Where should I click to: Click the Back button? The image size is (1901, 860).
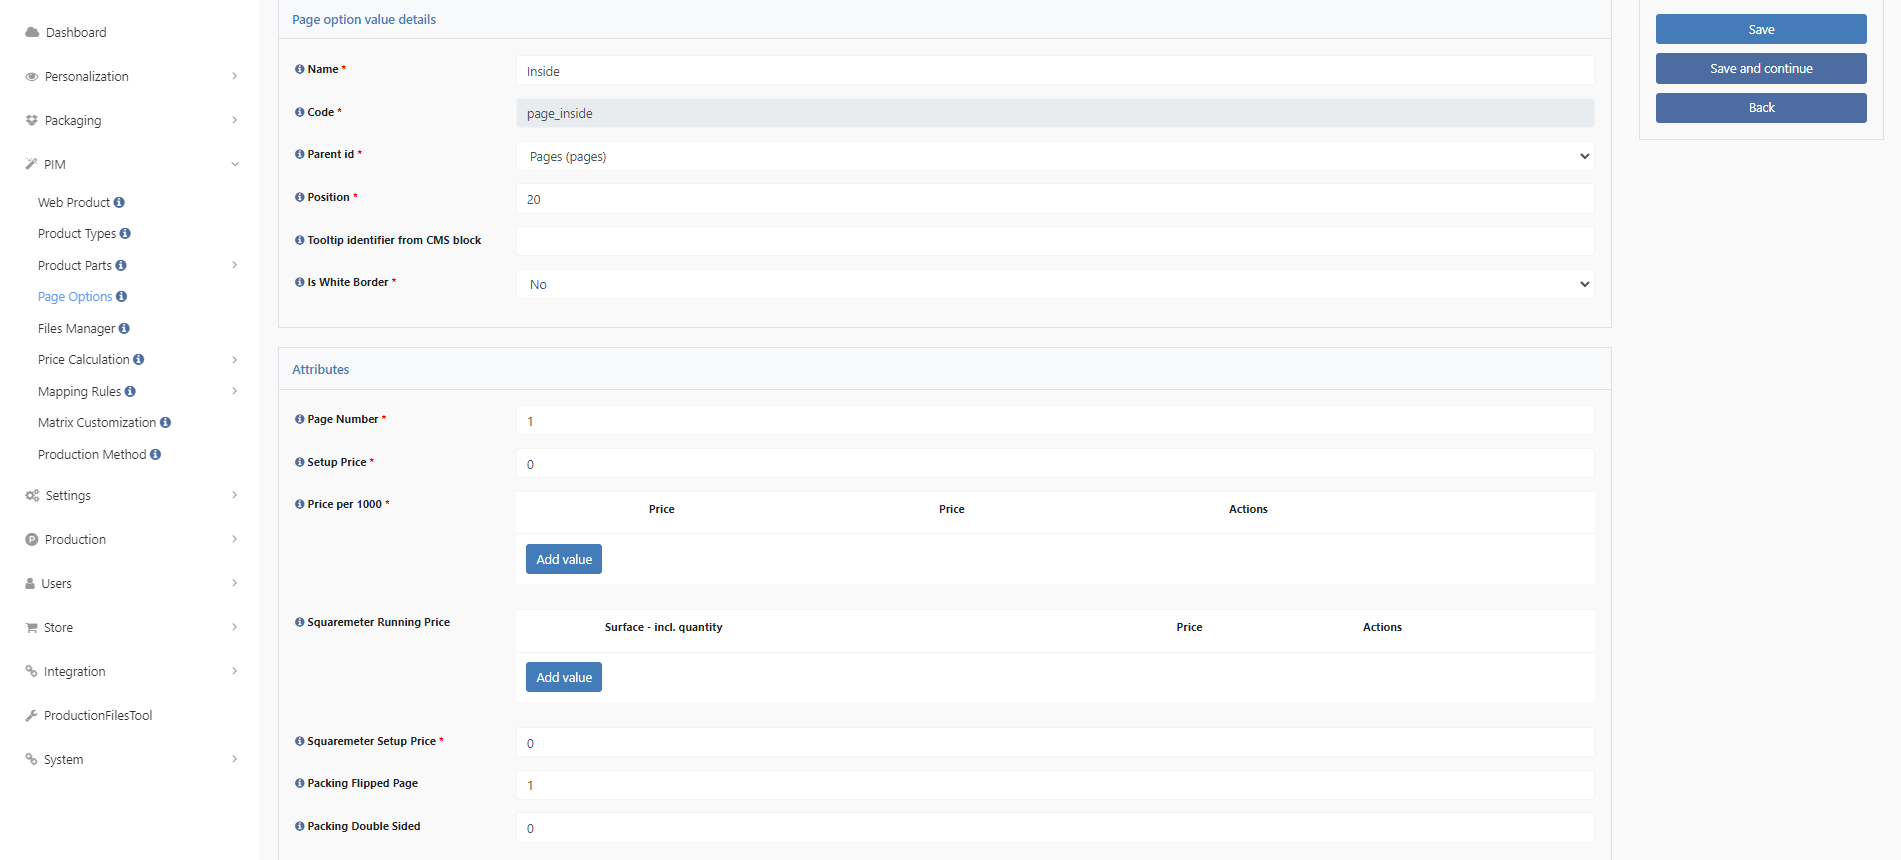[1761, 107]
